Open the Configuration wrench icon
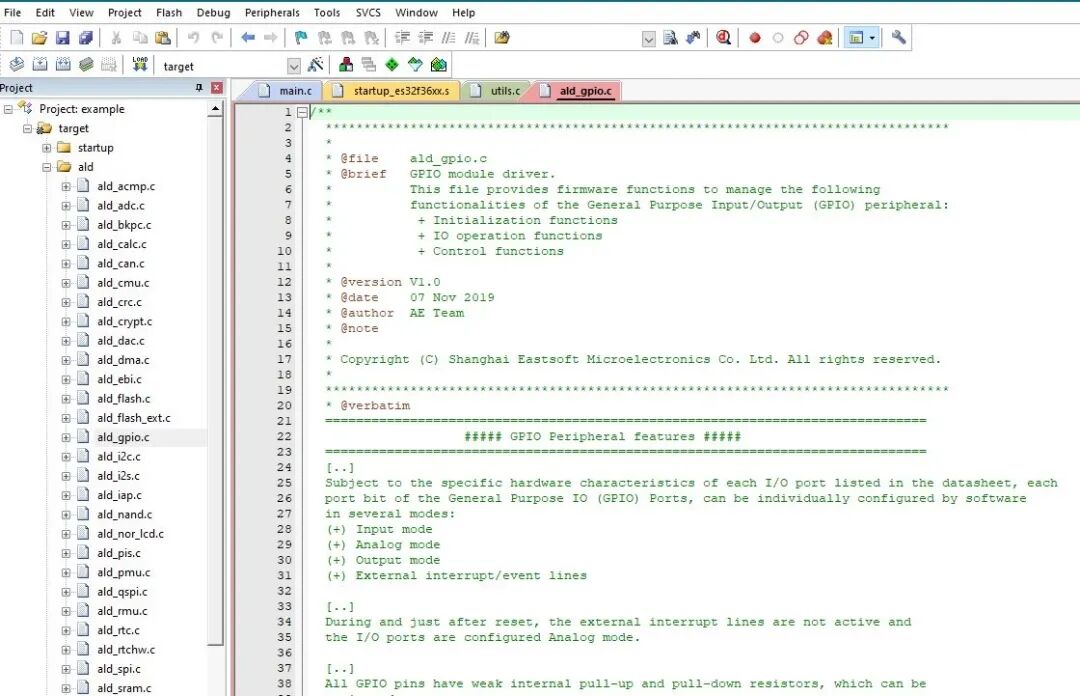The width and height of the screenshot is (1080, 696). (899, 38)
